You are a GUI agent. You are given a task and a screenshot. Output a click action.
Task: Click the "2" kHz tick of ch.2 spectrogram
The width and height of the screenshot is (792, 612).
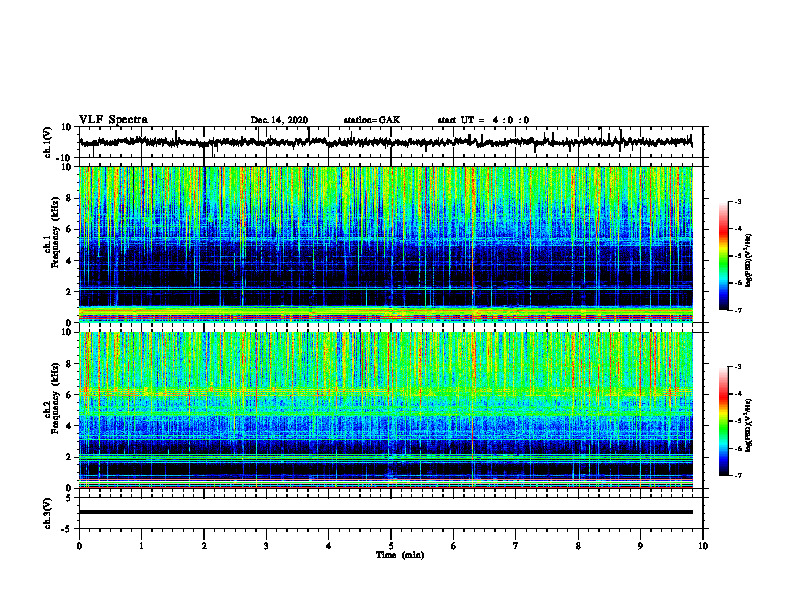point(69,457)
